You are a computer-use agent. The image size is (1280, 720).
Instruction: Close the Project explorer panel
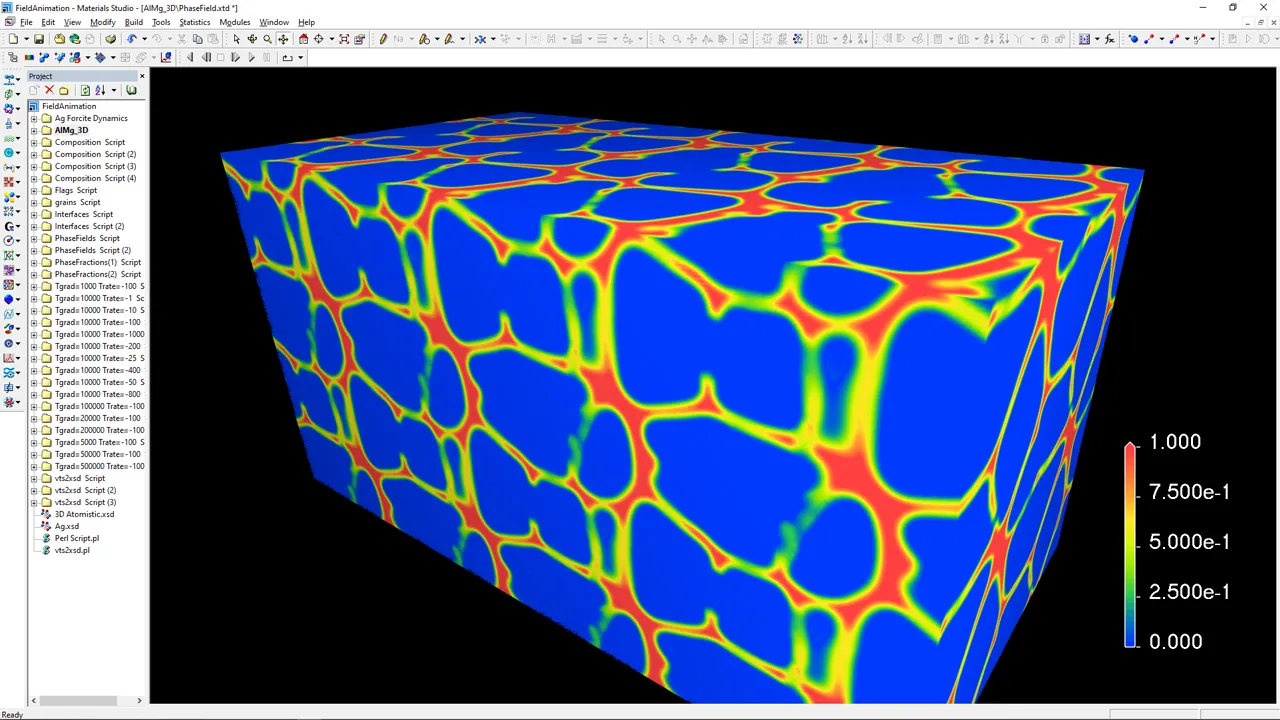(142, 76)
